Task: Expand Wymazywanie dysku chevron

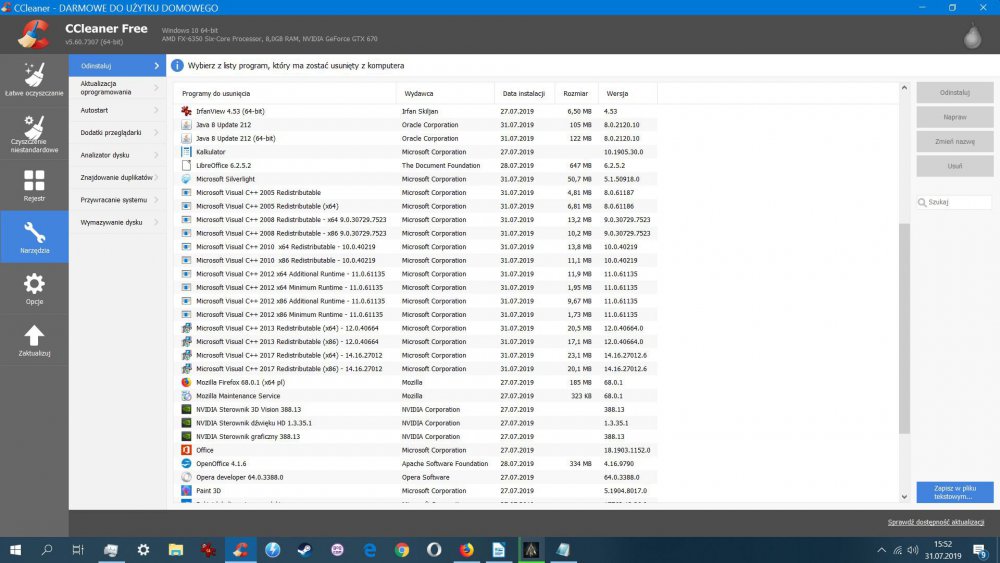Action: click(156, 222)
